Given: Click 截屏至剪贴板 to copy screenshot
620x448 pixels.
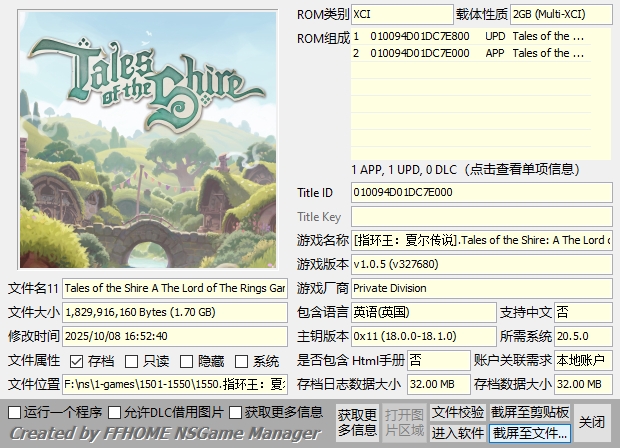Looking at the screenshot, I should coord(530,412).
